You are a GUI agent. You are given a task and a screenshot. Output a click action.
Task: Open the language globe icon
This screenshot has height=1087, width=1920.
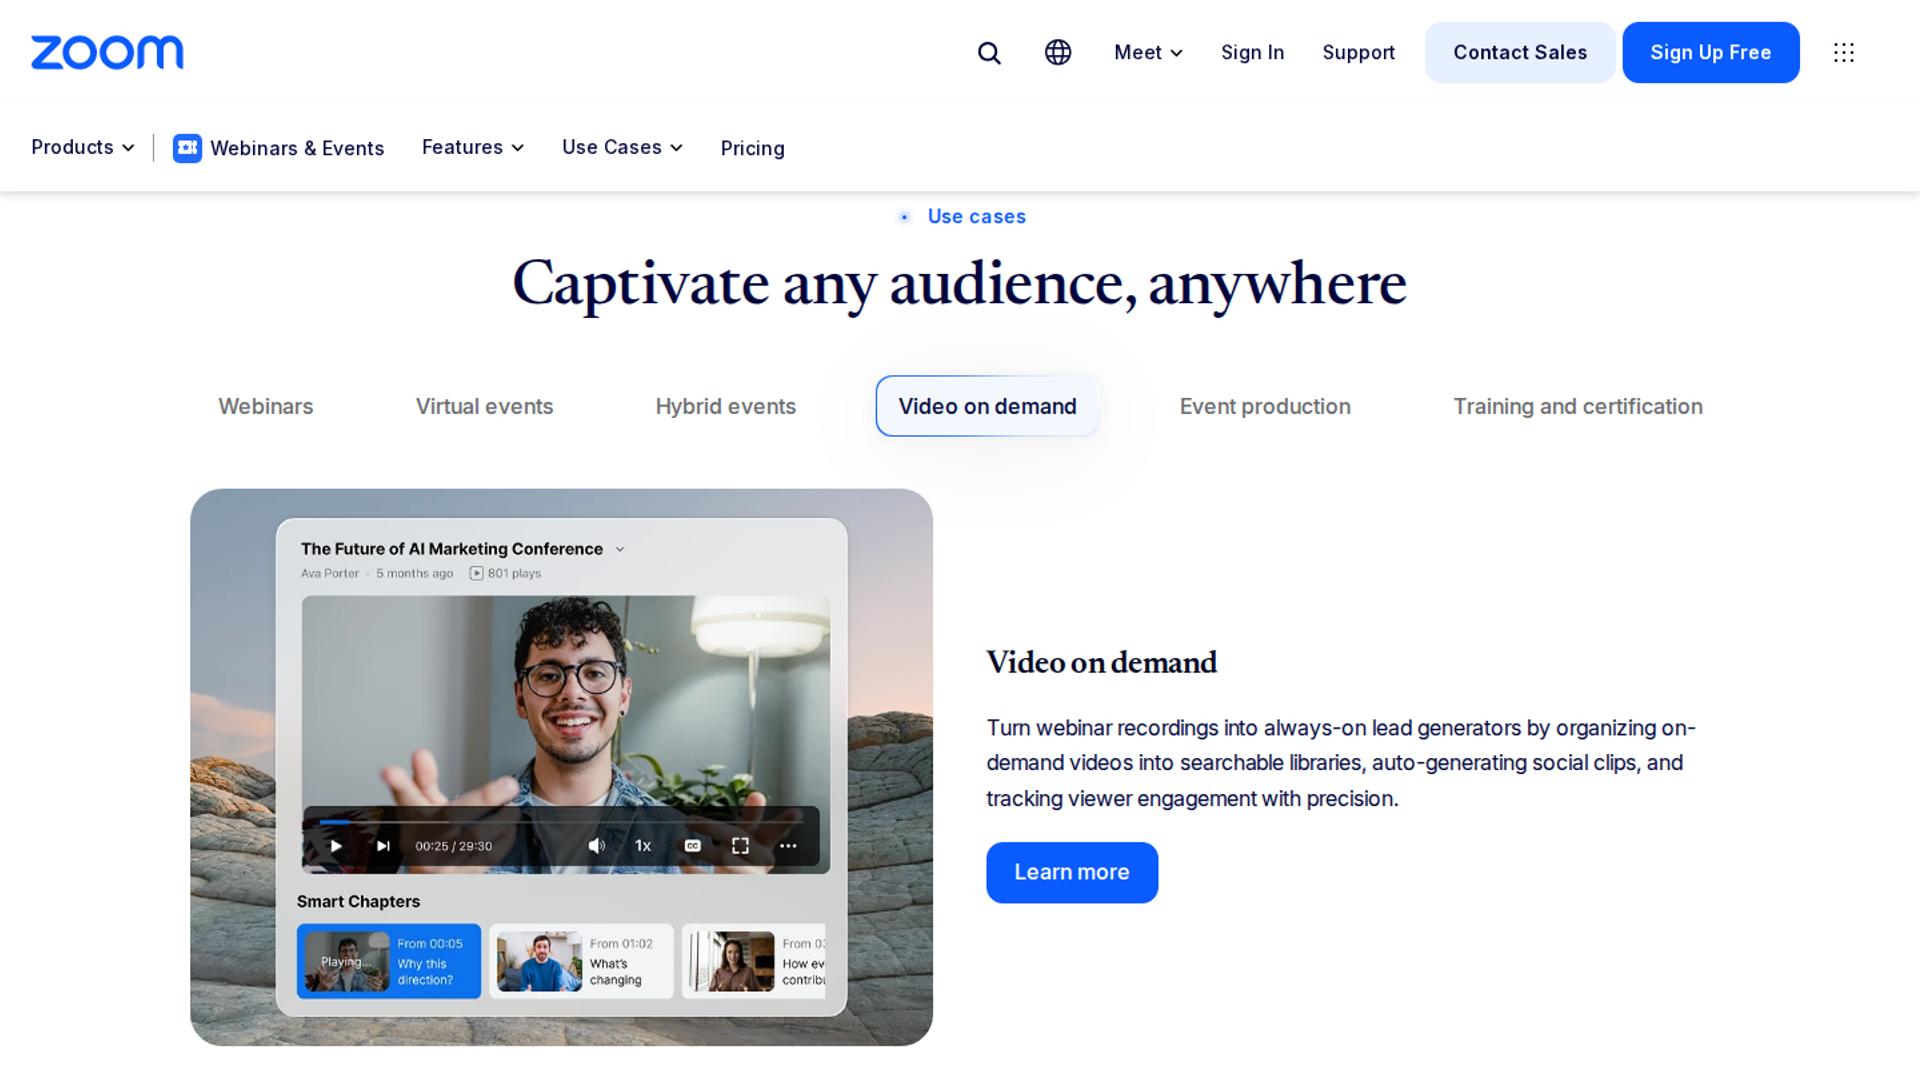click(x=1058, y=52)
